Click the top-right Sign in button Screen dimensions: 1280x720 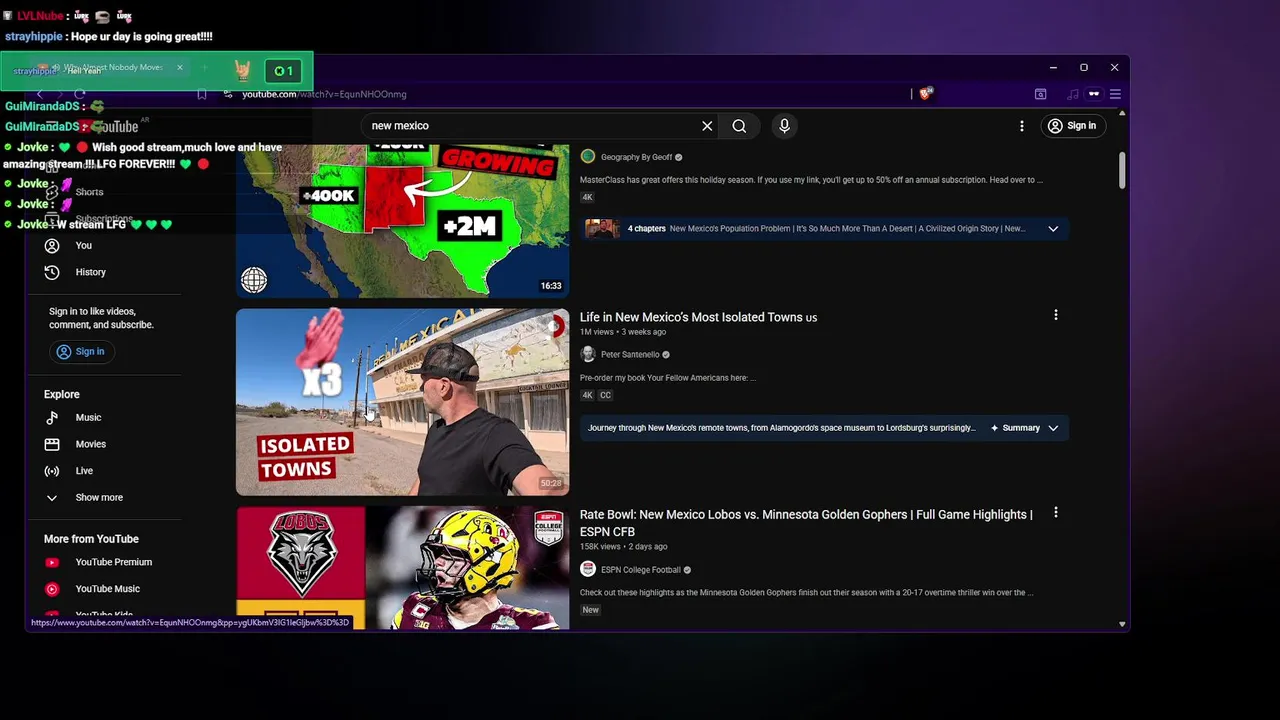point(1072,126)
